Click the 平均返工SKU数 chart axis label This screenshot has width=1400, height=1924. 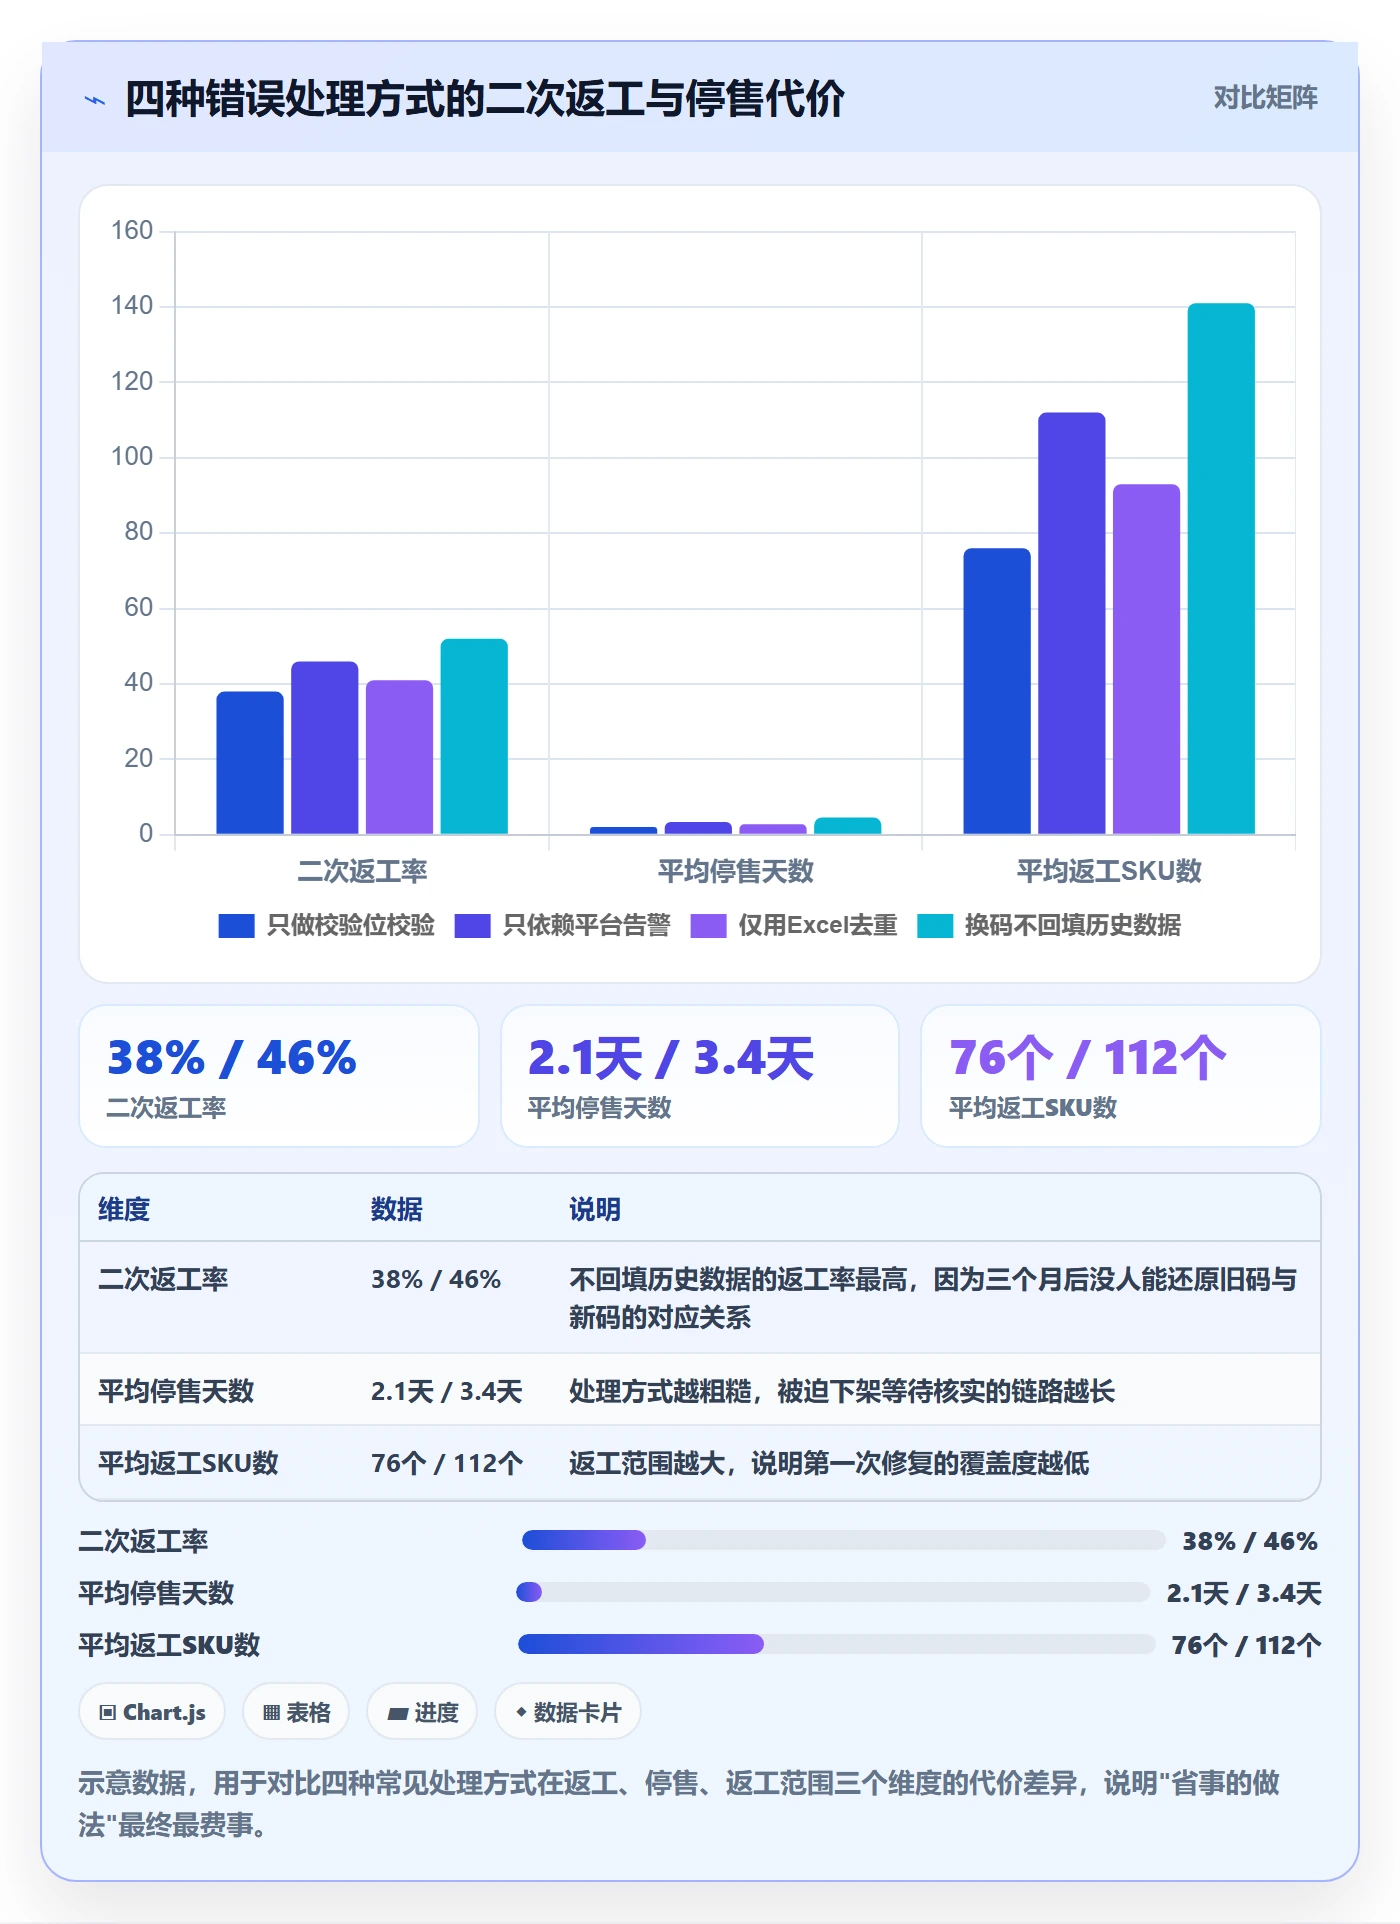point(1109,871)
